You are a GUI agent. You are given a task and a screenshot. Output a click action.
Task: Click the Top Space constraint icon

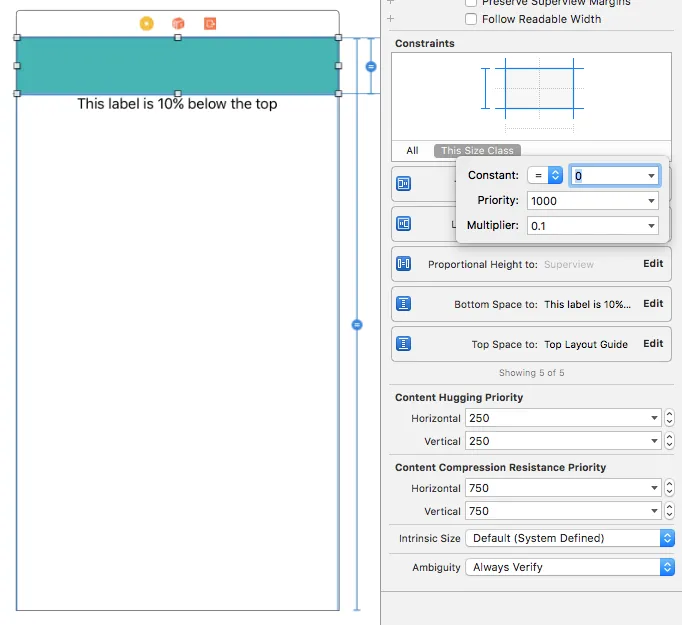click(404, 344)
